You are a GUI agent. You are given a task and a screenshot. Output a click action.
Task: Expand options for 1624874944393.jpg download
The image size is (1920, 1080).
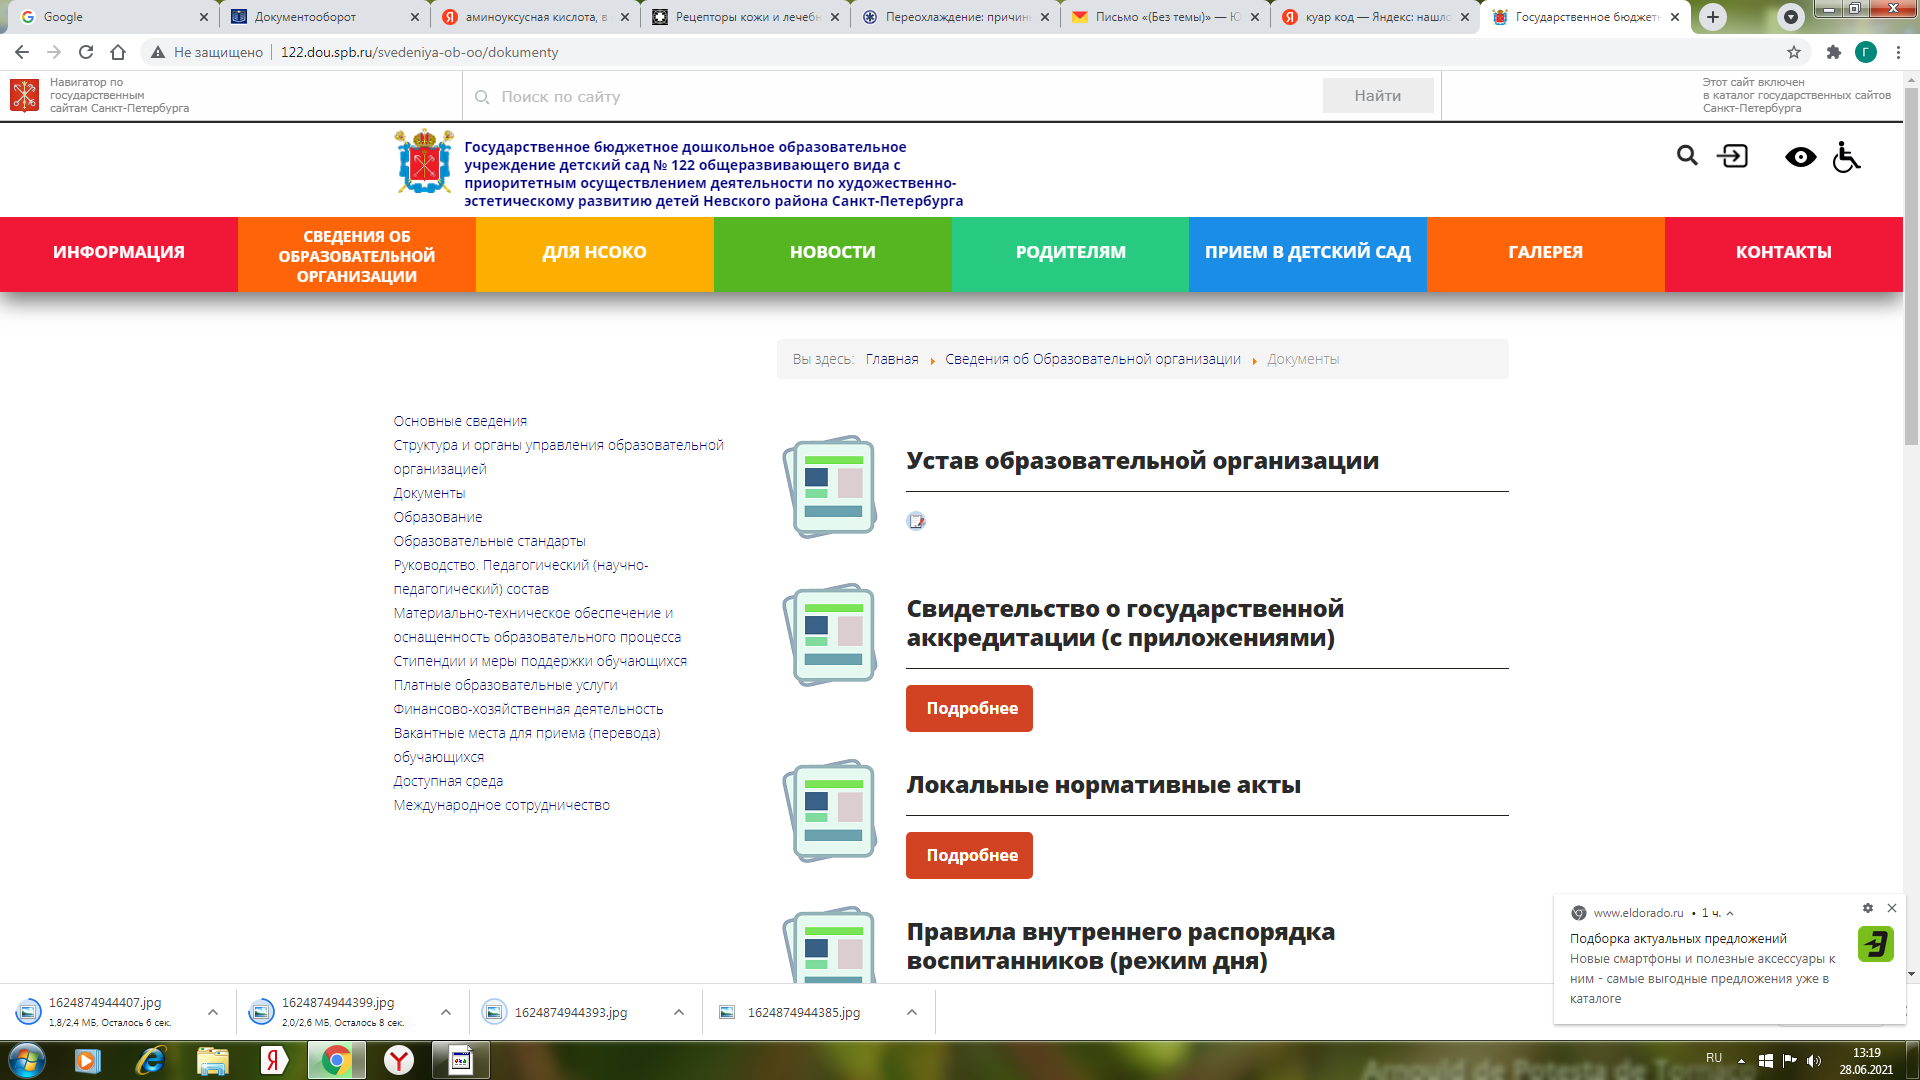[x=679, y=1012]
